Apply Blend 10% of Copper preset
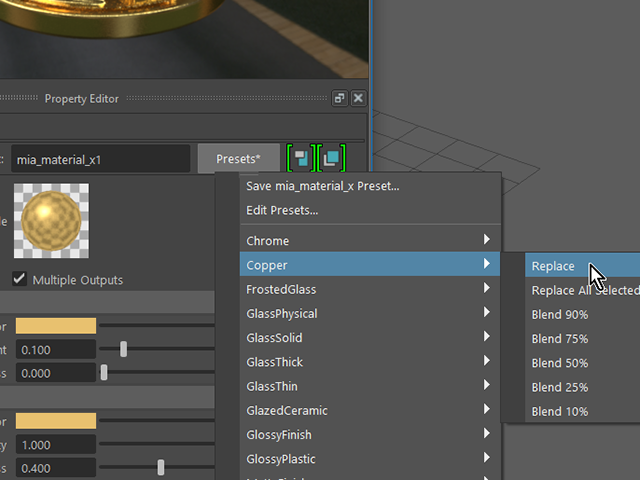Image resolution: width=640 pixels, height=480 pixels. 582,411
